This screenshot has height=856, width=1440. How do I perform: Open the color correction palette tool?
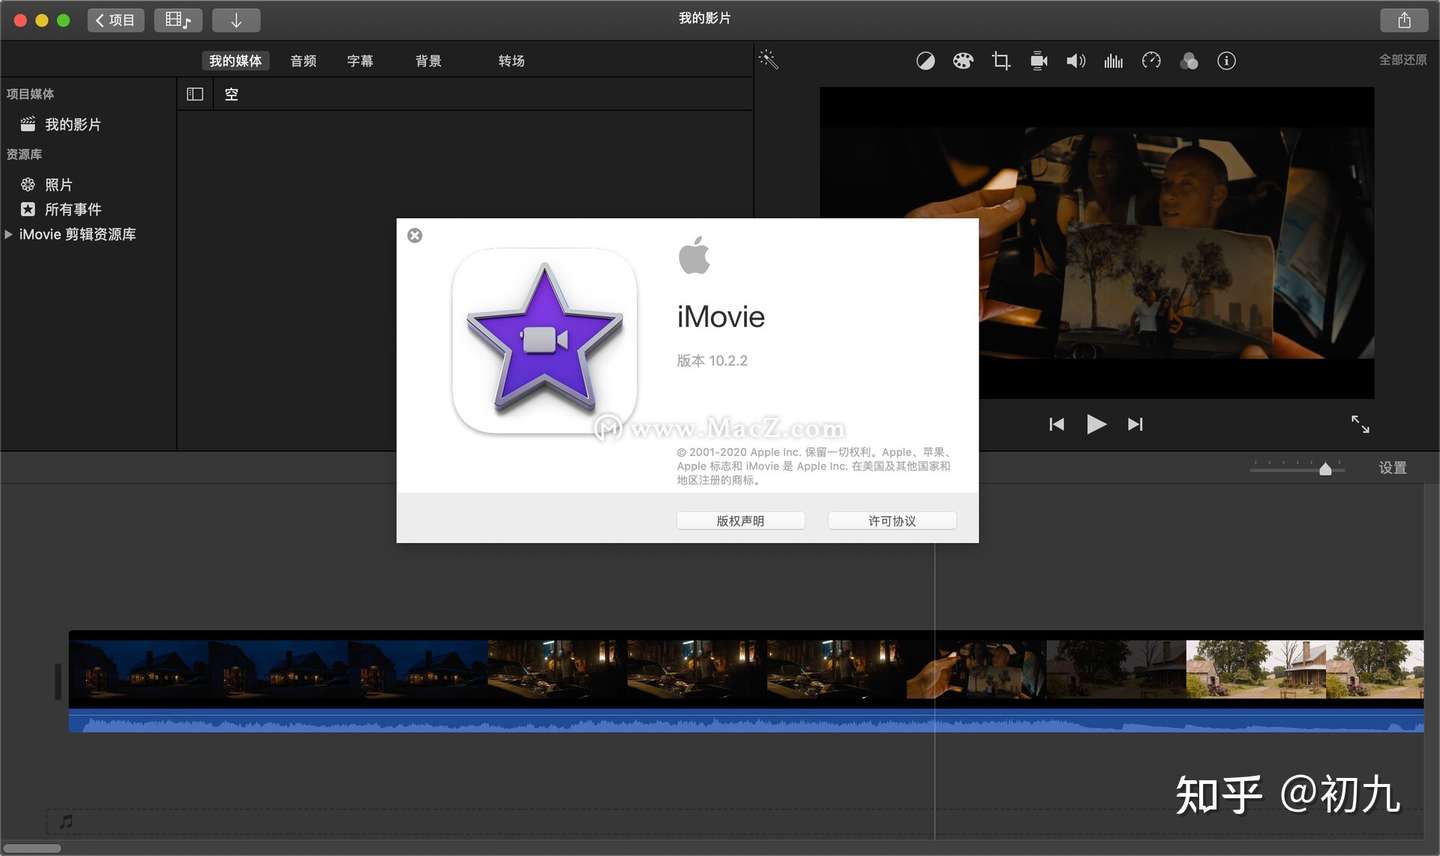click(962, 61)
